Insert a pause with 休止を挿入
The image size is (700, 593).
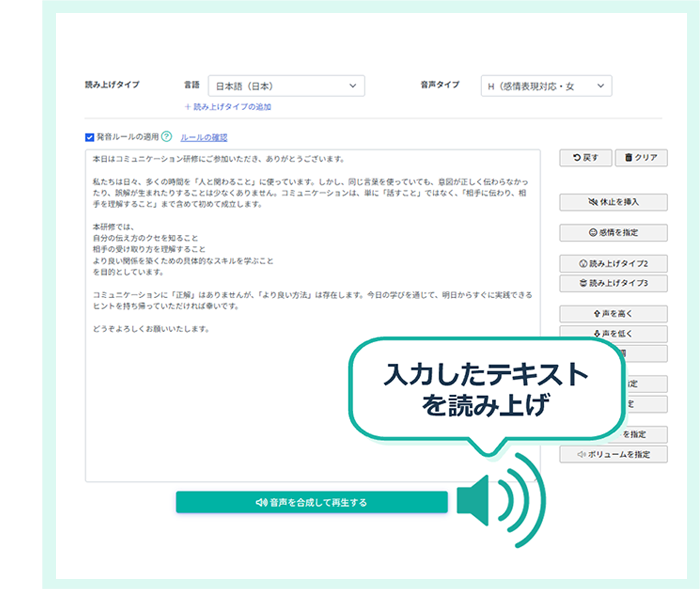pos(613,202)
